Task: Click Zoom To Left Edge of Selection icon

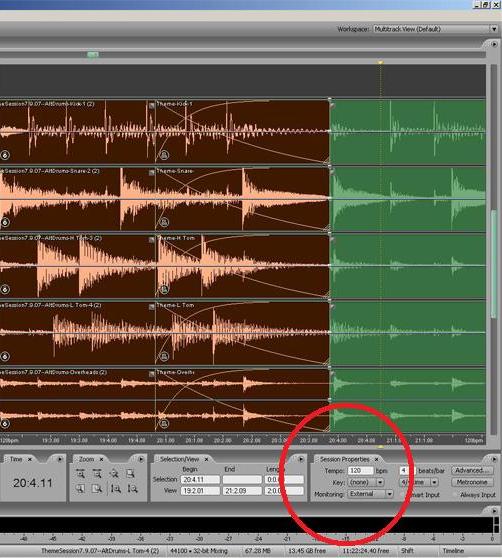Action: (x=80, y=489)
